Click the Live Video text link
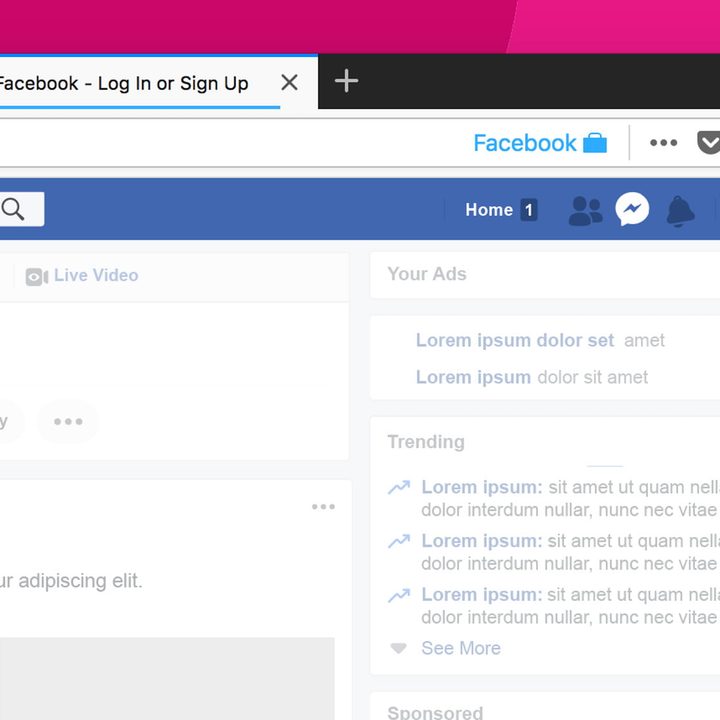This screenshot has width=720, height=720. [x=96, y=275]
